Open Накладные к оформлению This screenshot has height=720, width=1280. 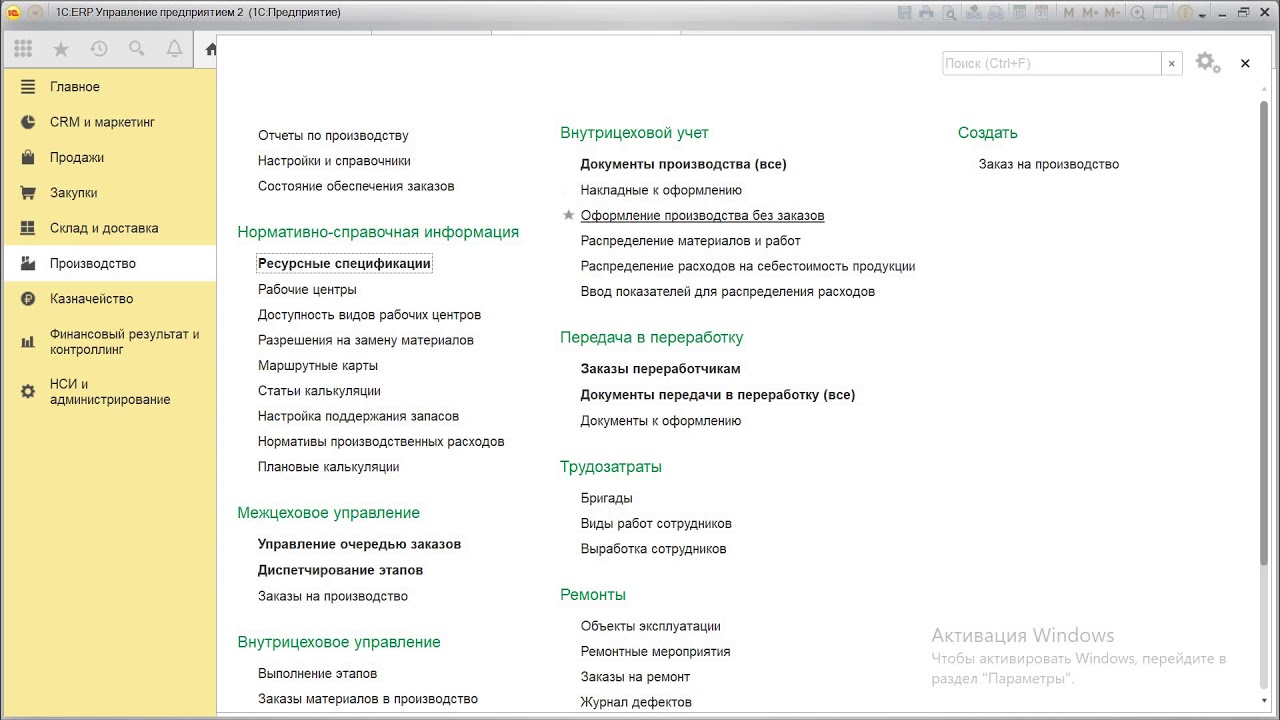(661, 190)
